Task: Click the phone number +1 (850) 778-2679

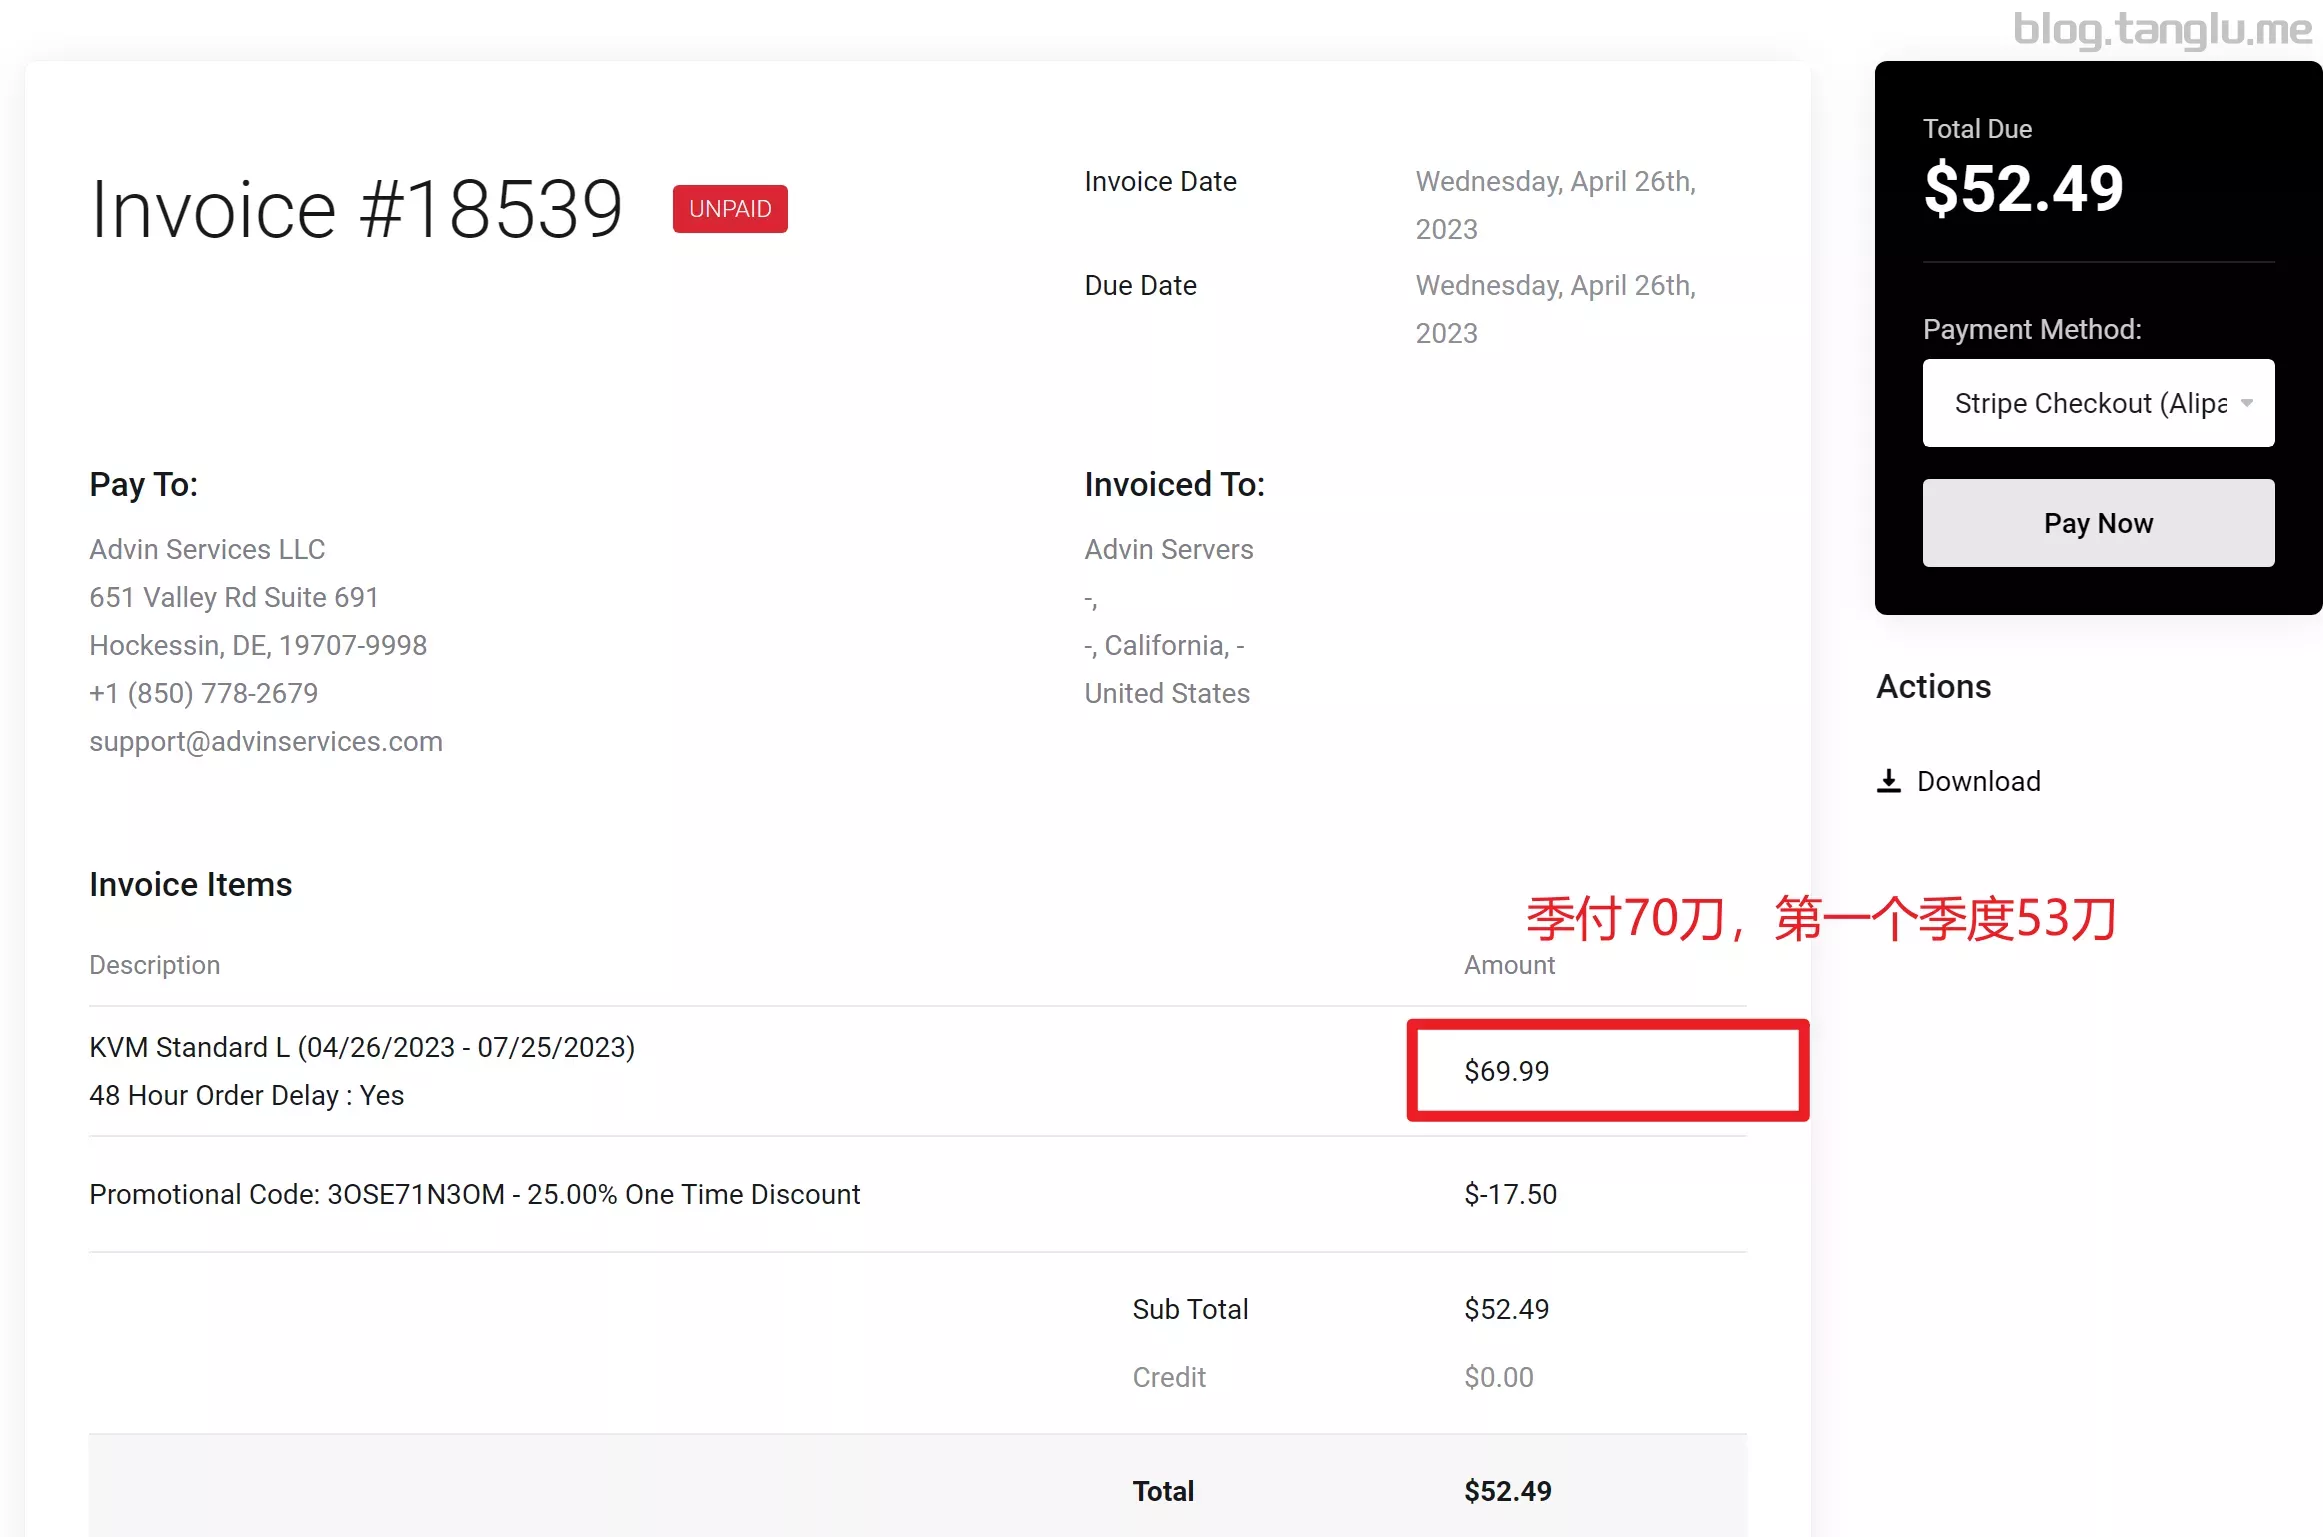Action: click(204, 693)
